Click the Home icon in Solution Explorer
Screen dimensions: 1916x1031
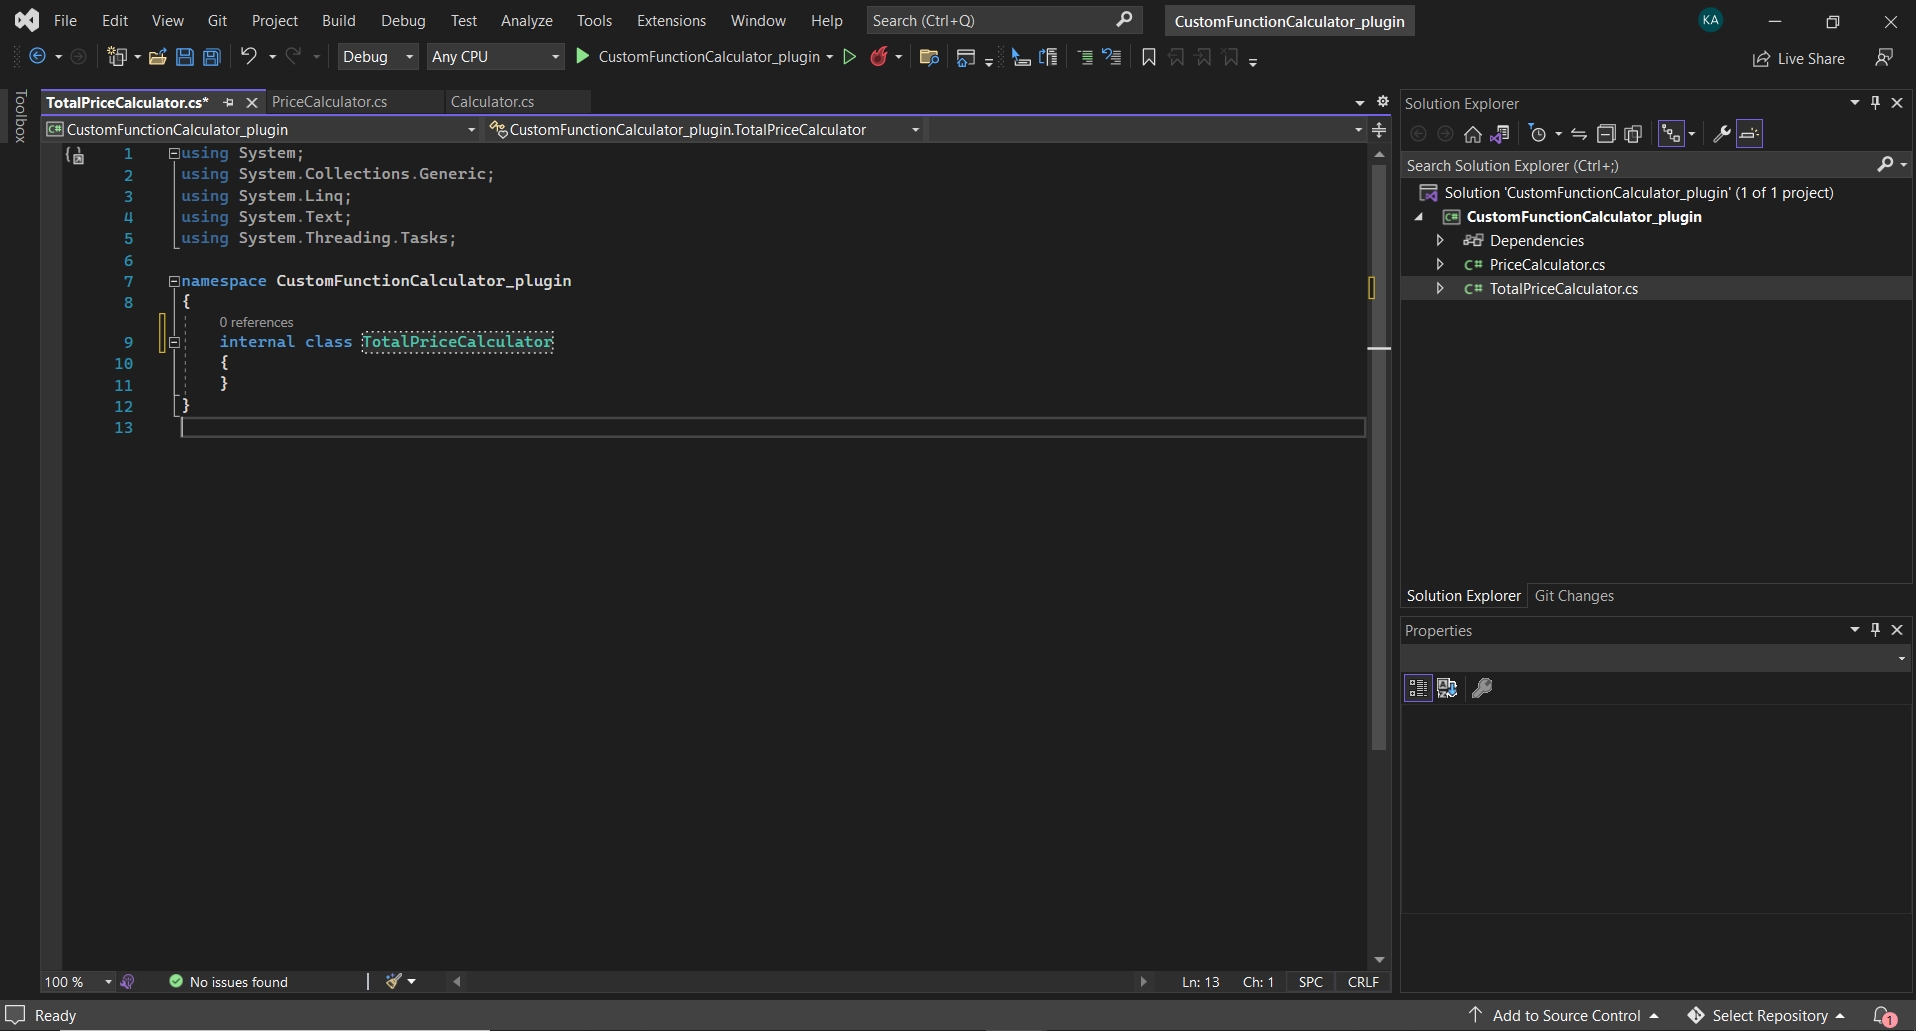[1472, 134]
